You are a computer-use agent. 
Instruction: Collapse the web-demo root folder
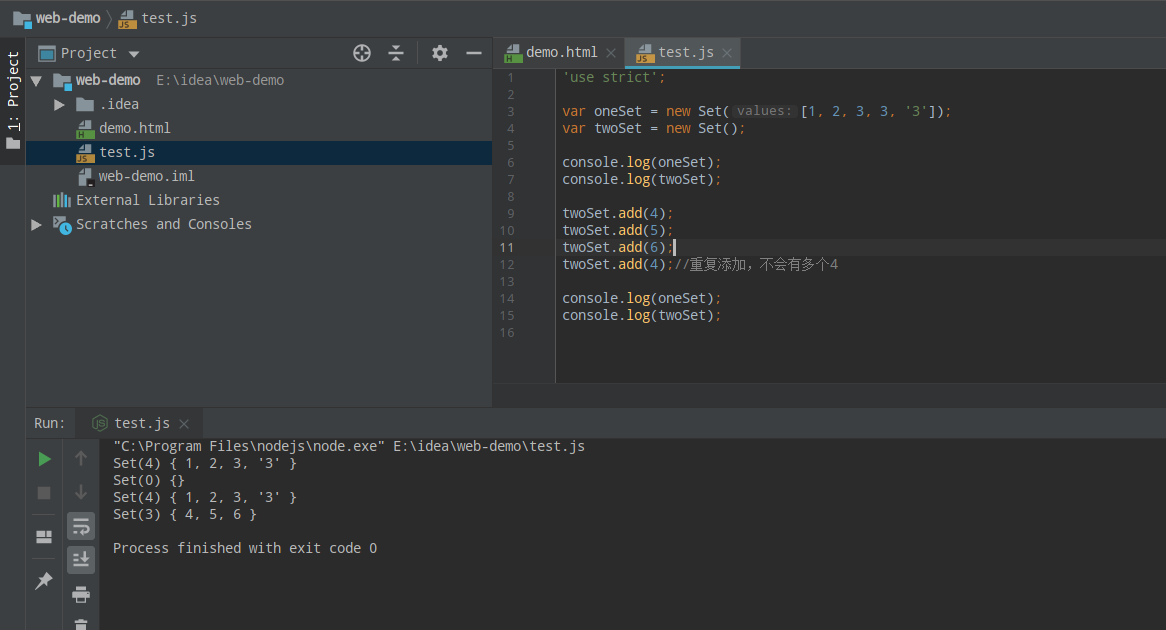coord(36,80)
